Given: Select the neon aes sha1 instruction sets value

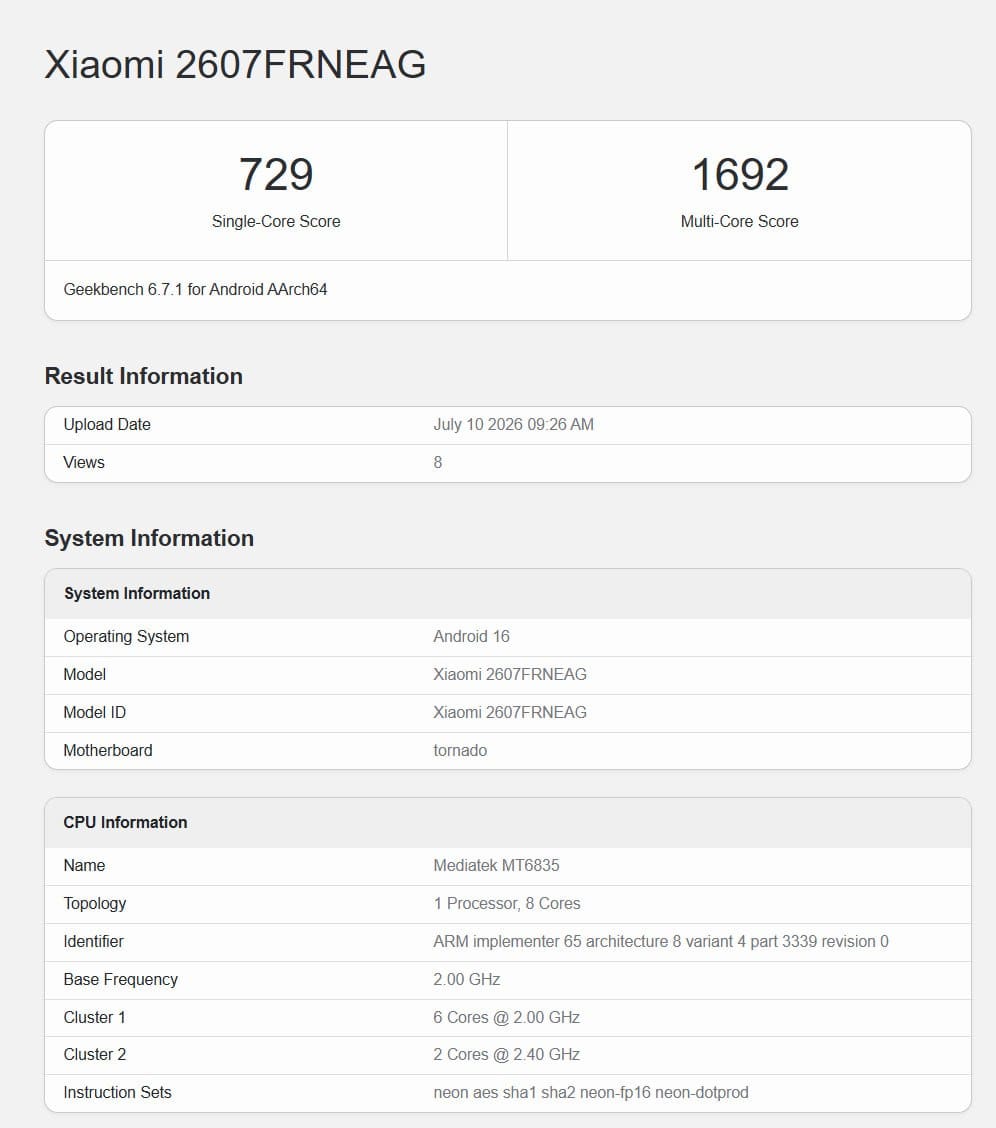Looking at the screenshot, I should 591,1093.
